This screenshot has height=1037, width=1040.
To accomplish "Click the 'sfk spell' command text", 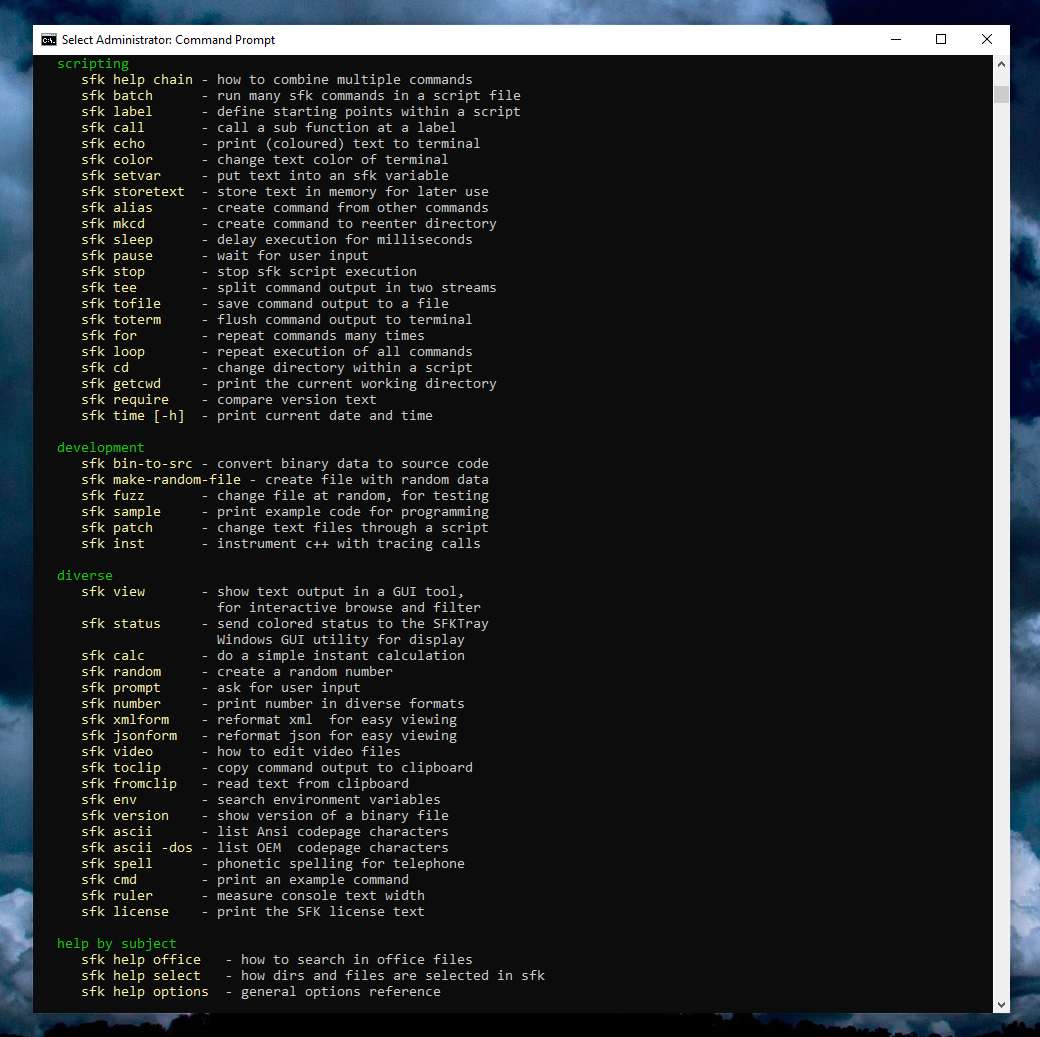I will pyautogui.click(x=117, y=863).
